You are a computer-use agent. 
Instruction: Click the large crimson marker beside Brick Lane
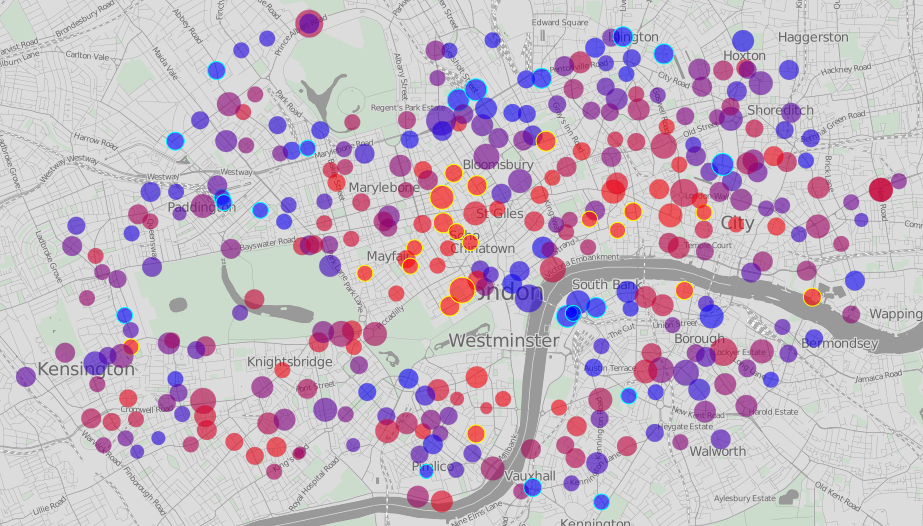pyautogui.click(x=880, y=190)
